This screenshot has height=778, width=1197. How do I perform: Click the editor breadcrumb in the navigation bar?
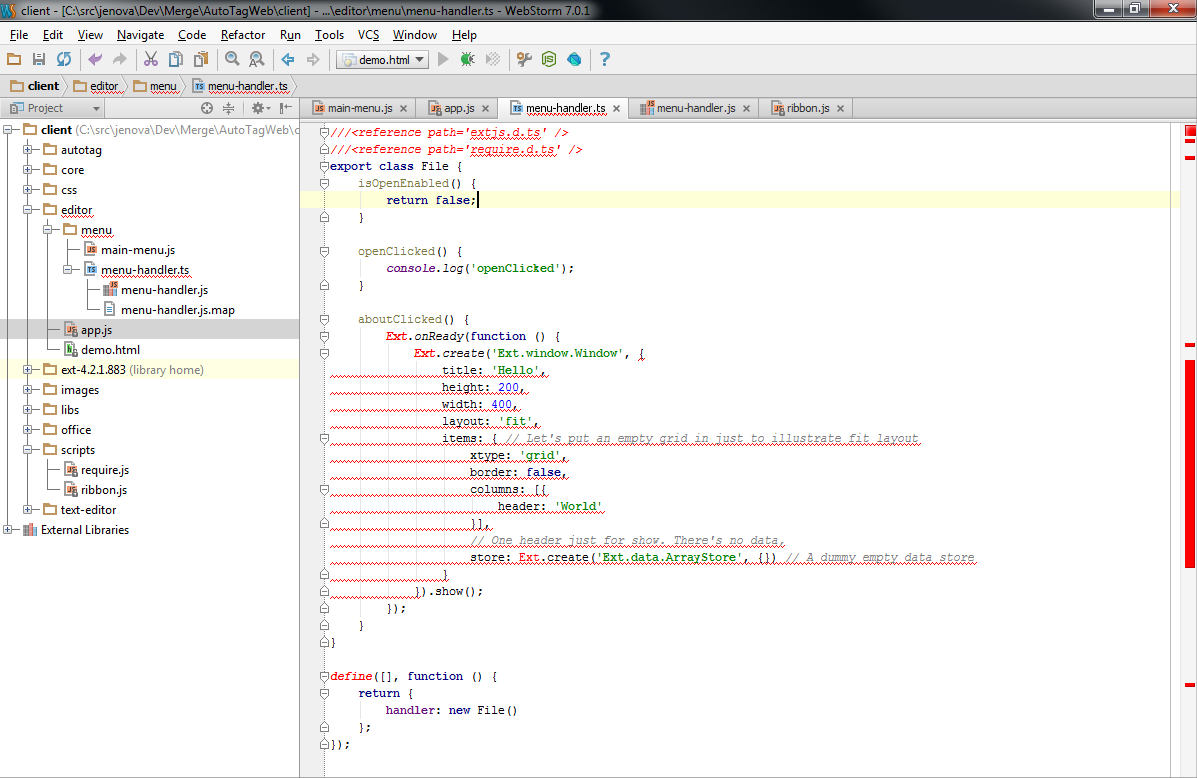(x=96, y=86)
